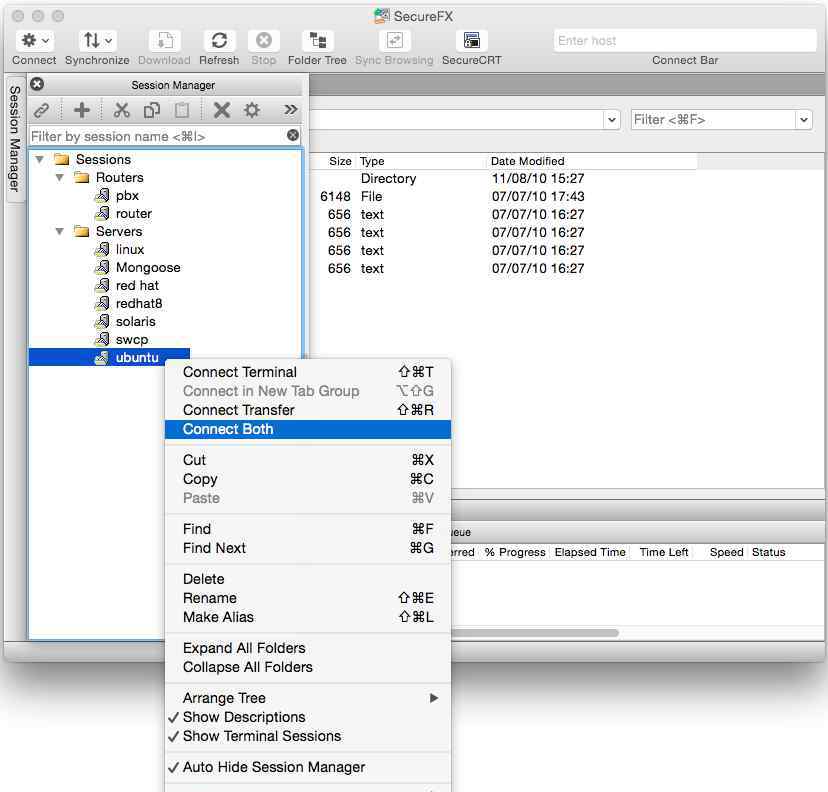
Task: Click the Session Manager vertical side tab
Action: 14,139
